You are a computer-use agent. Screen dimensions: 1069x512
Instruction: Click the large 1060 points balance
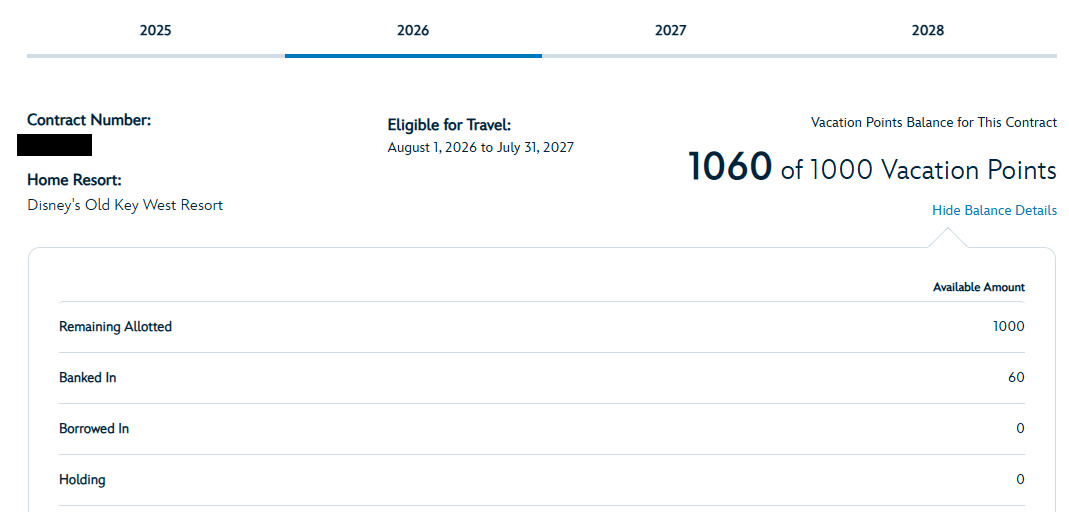click(729, 168)
